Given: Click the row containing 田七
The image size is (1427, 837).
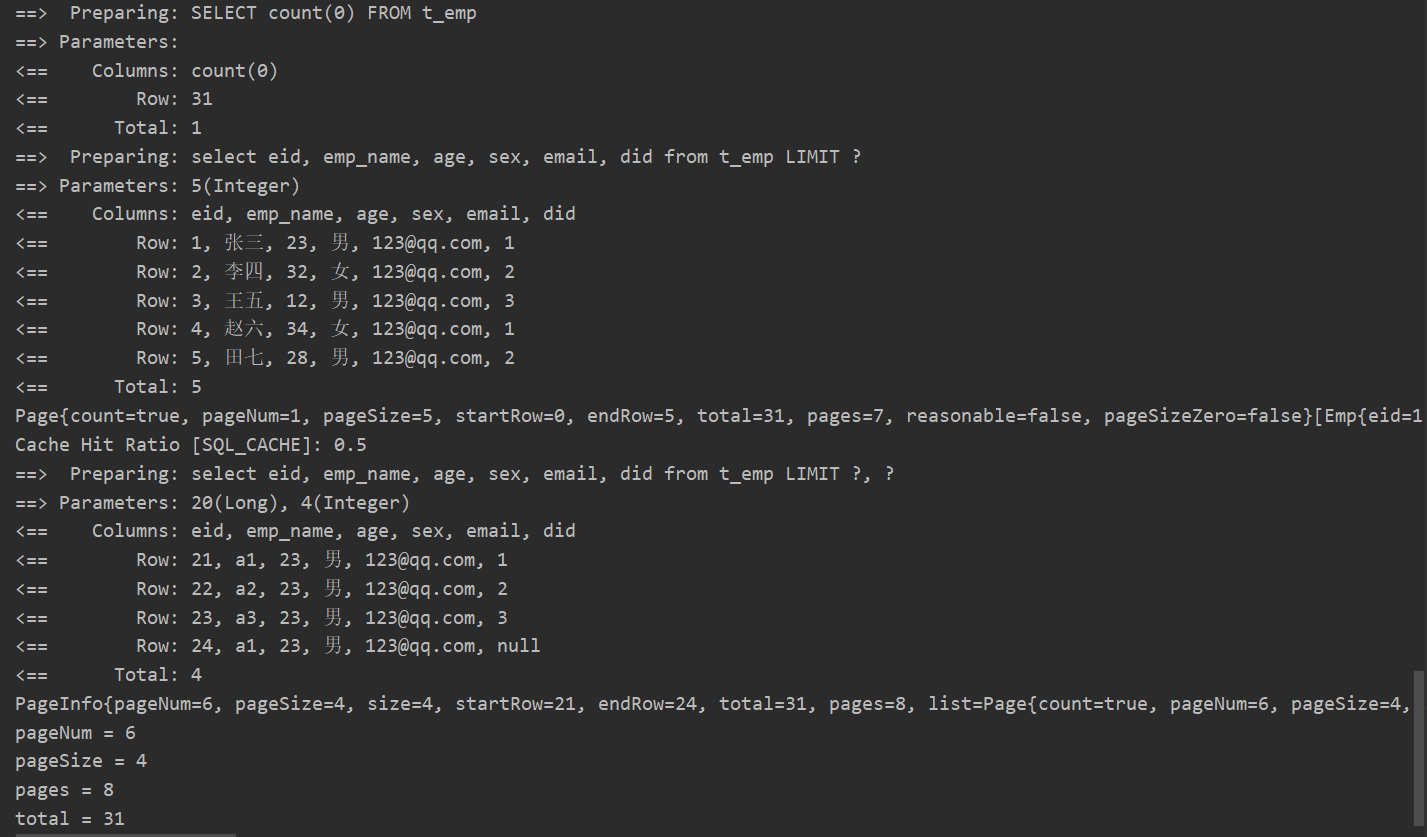Looking at the screenshot, I should point(325,358).
